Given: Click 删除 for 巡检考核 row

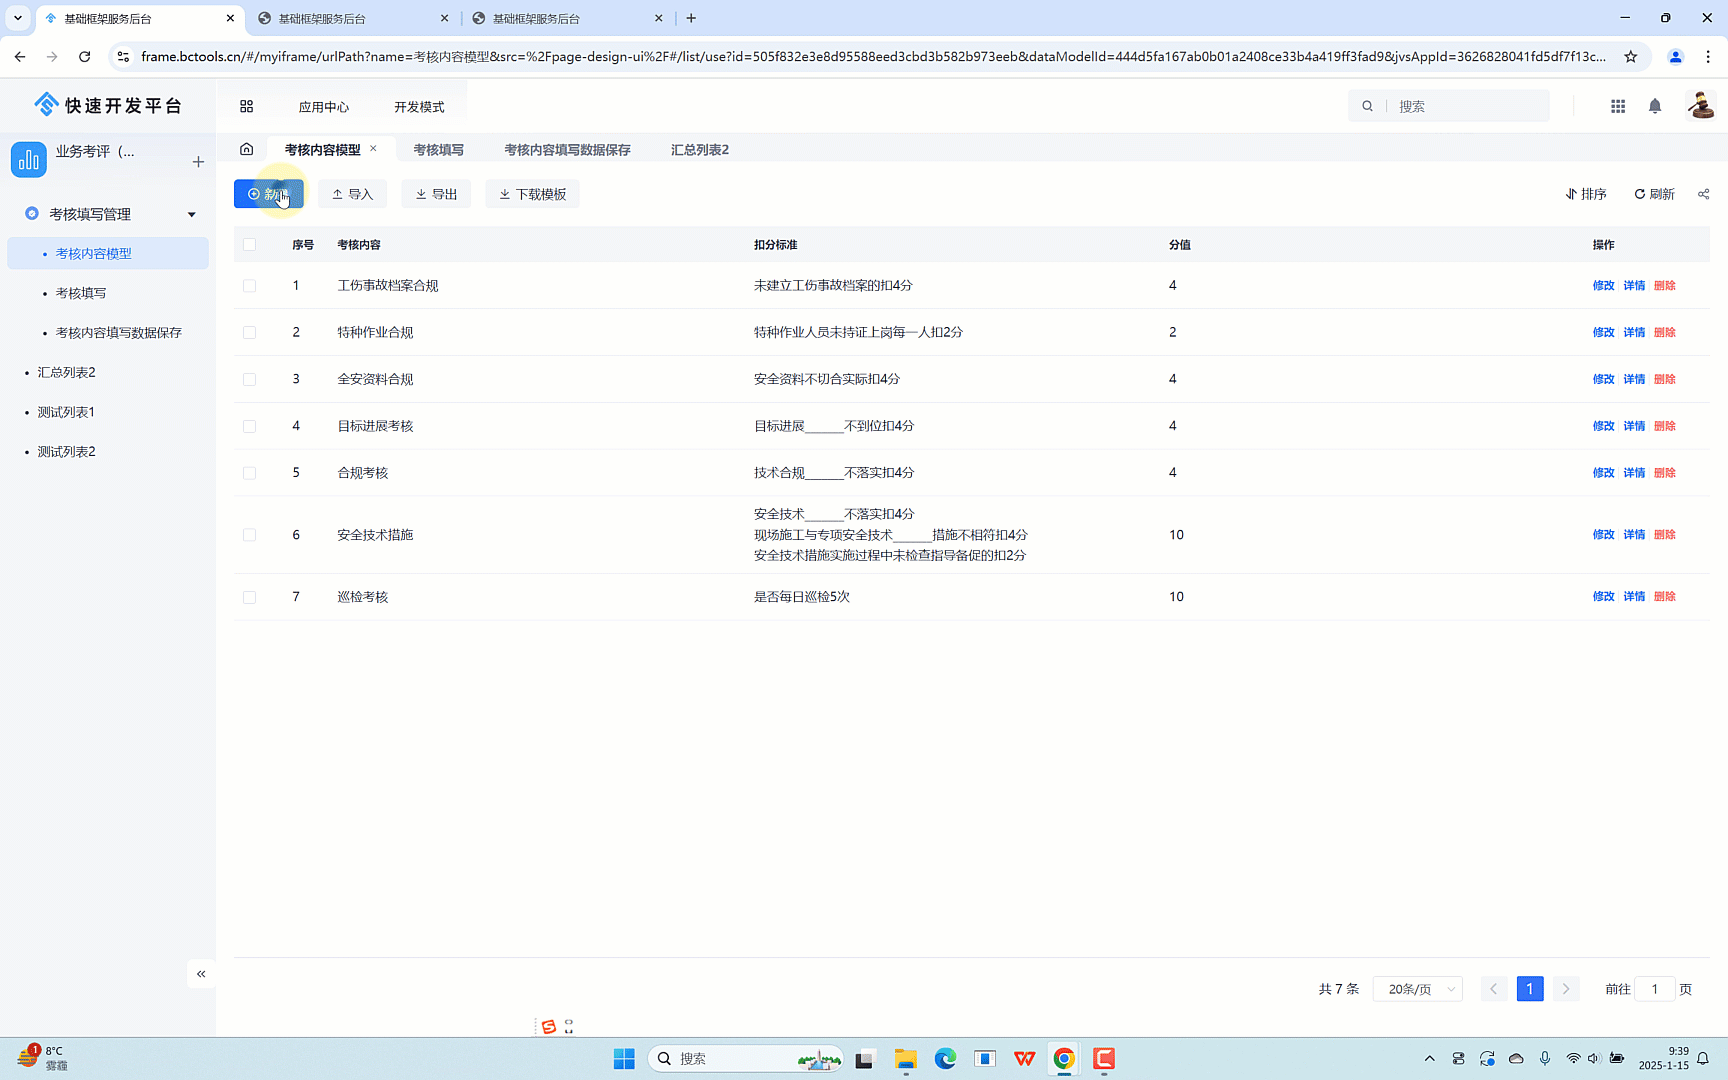Looking at the screenshot, I should coord(1665,597).
